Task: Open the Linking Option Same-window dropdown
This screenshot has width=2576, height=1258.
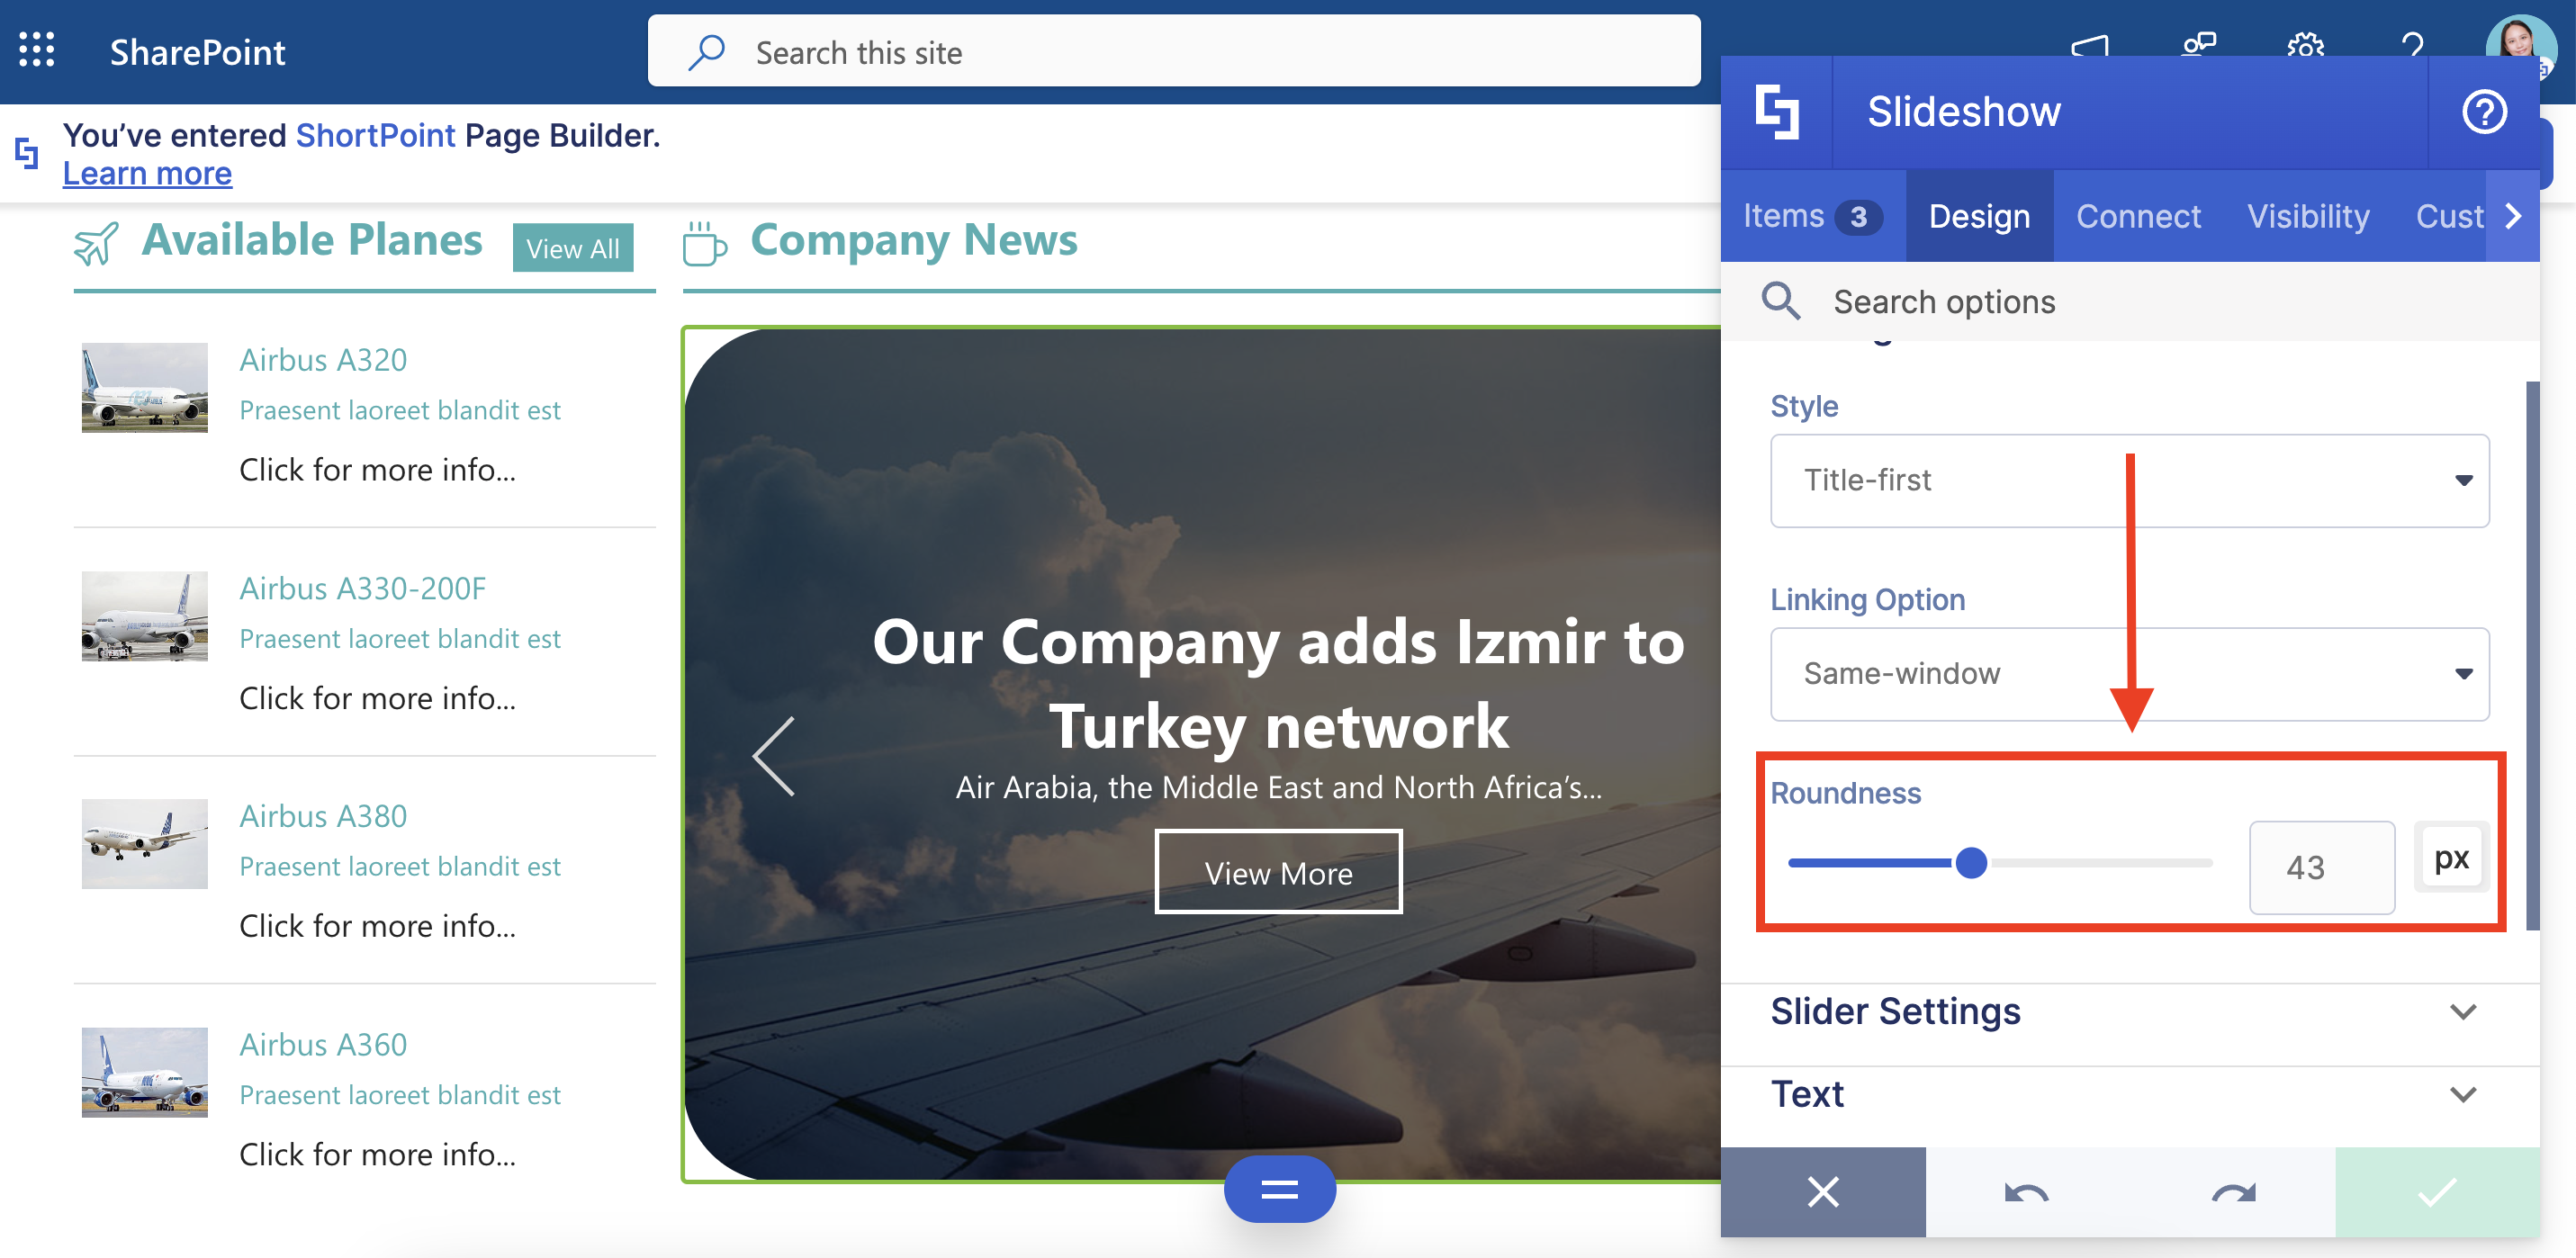Action: [x=2129, y=674]
